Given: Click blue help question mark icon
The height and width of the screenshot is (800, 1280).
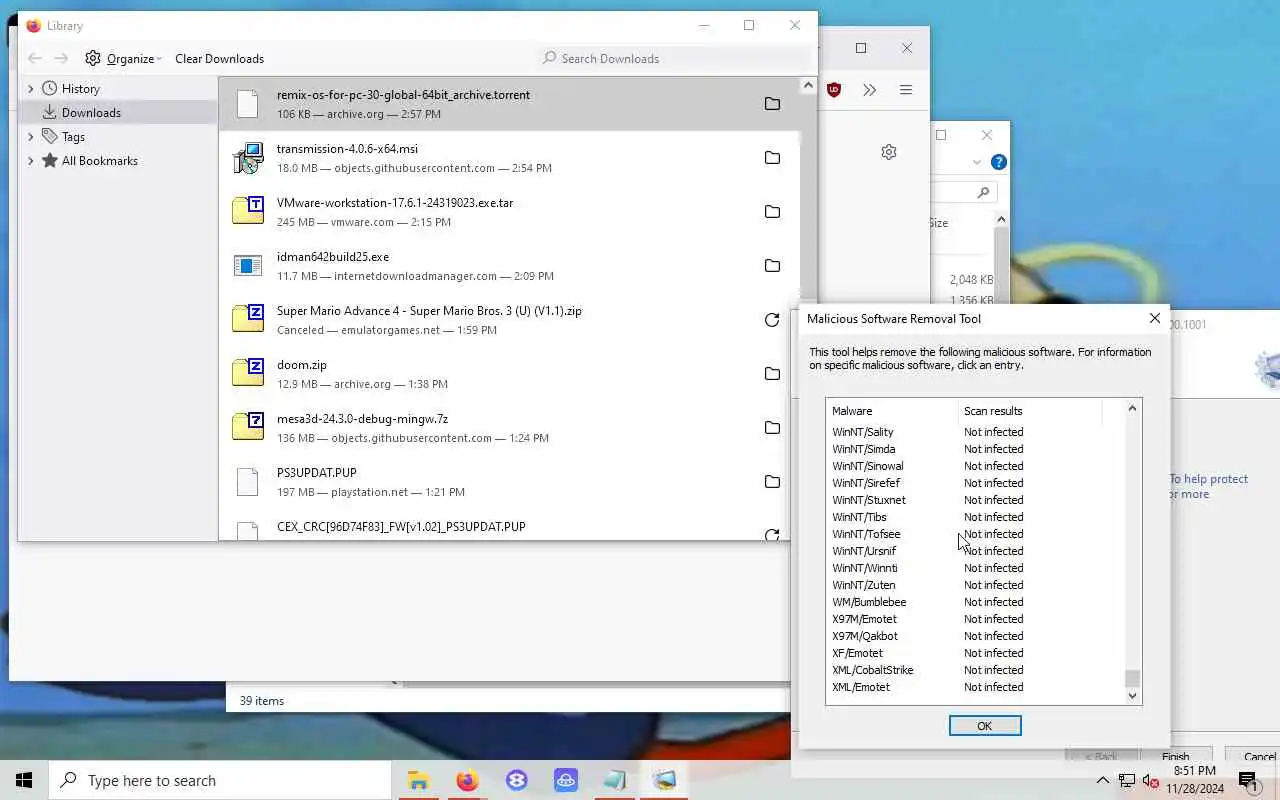Looking at the screenshot, I should pos(998,162).
